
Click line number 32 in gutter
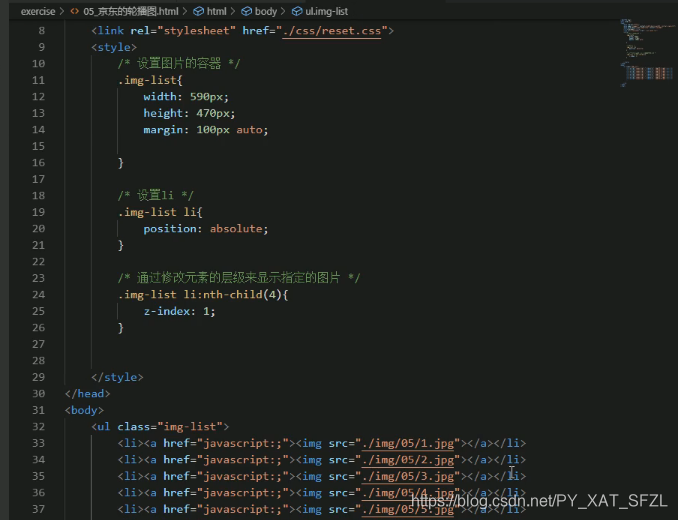(38, 427)
